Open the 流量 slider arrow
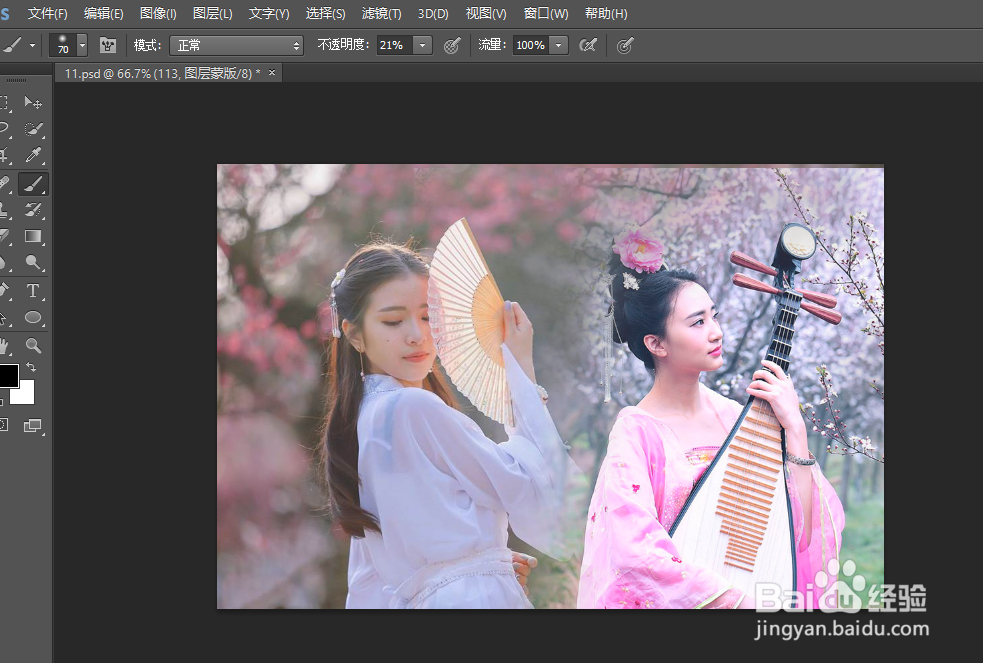This screenshot has height=663, width=983. pyautogui.click(x=558, y=45)
